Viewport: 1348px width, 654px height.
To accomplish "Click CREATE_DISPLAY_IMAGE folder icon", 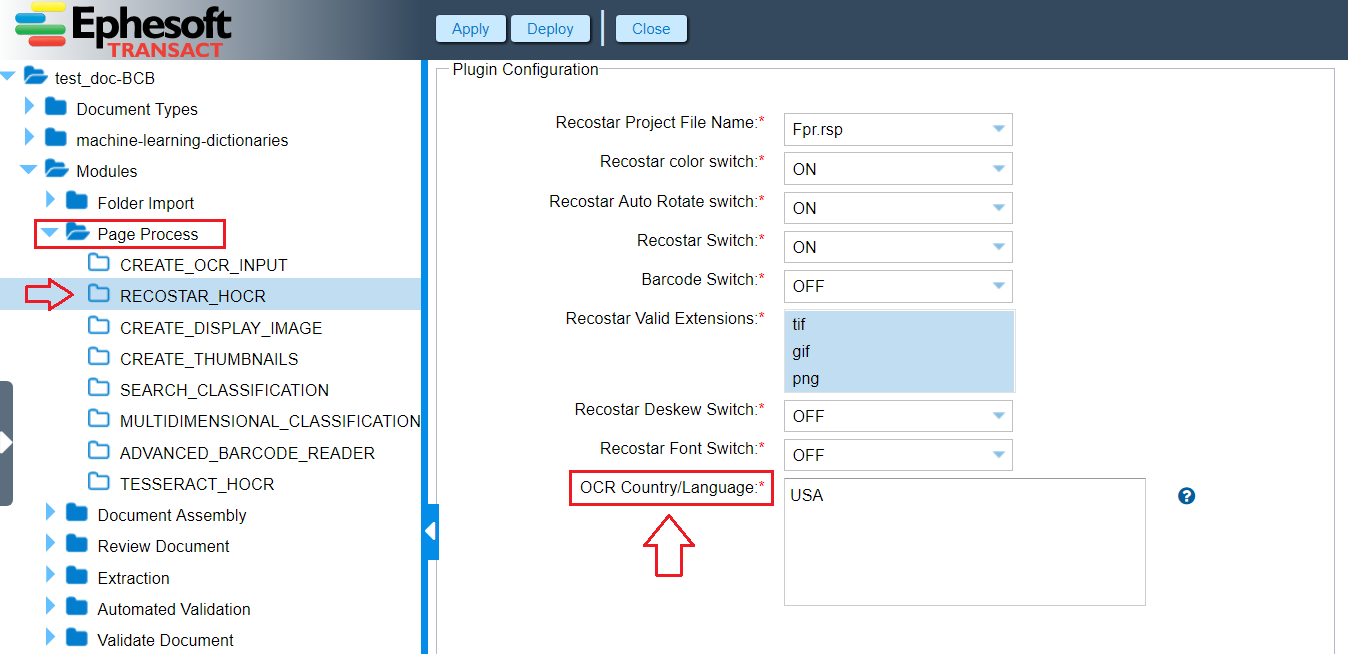I will 98,327.
